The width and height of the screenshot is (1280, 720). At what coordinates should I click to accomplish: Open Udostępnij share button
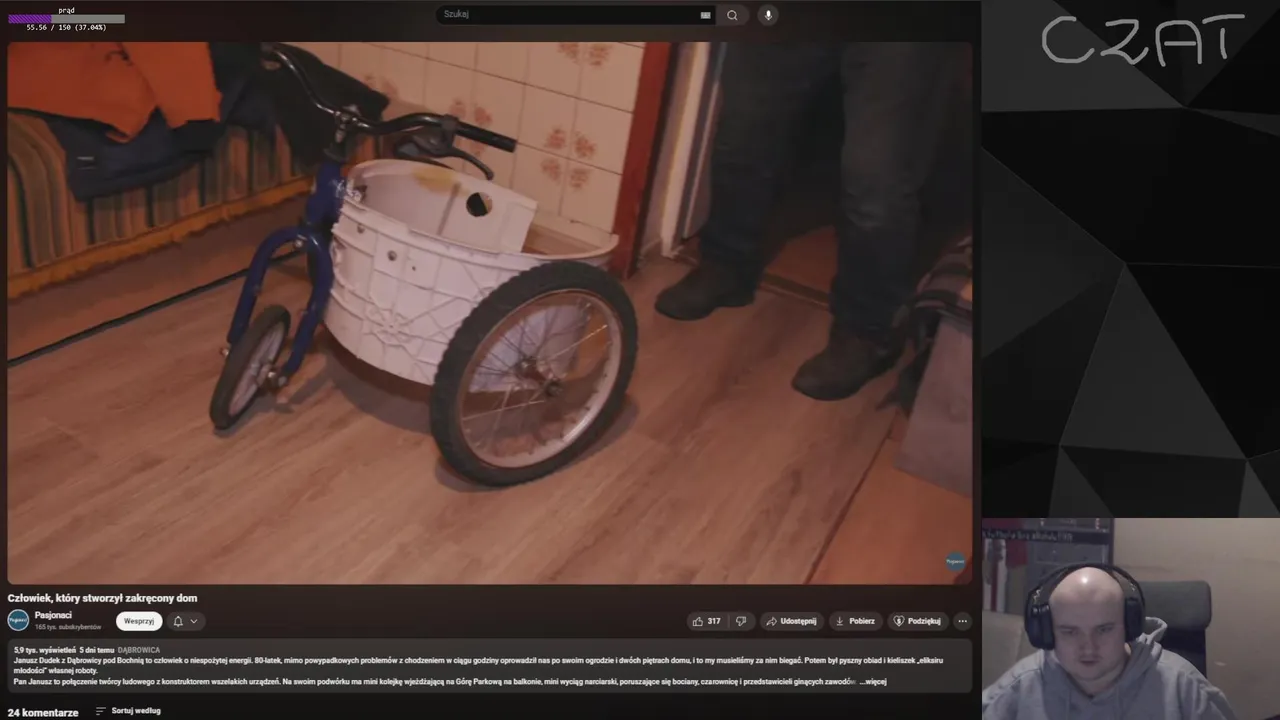tap(791, 621)
